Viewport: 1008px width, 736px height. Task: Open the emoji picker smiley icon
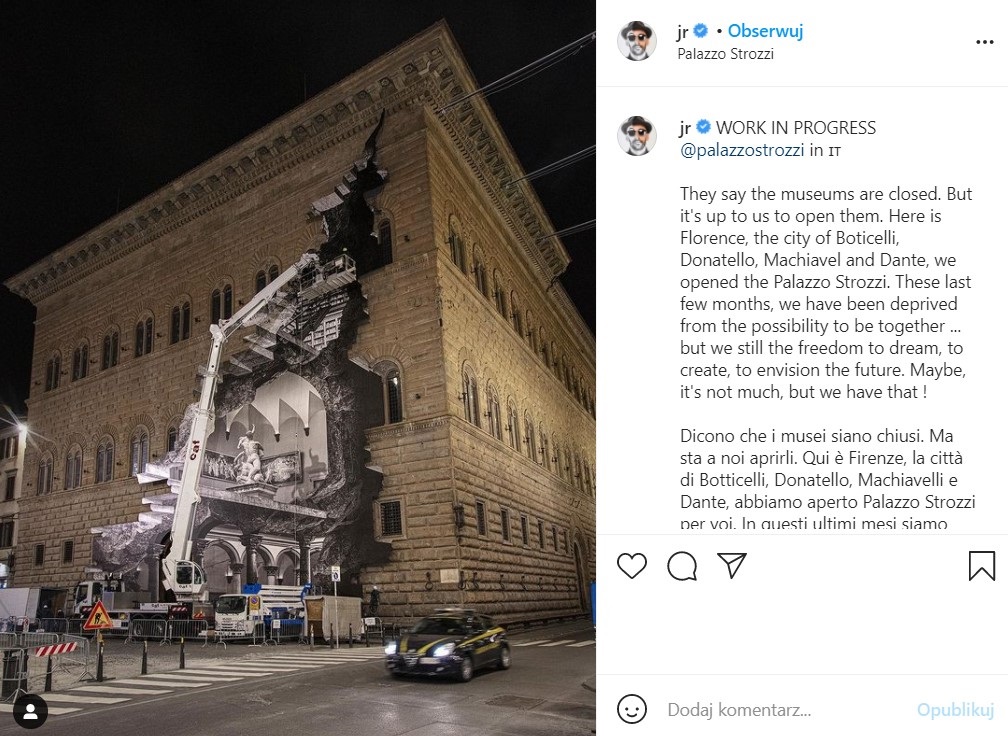coord(631,710)
